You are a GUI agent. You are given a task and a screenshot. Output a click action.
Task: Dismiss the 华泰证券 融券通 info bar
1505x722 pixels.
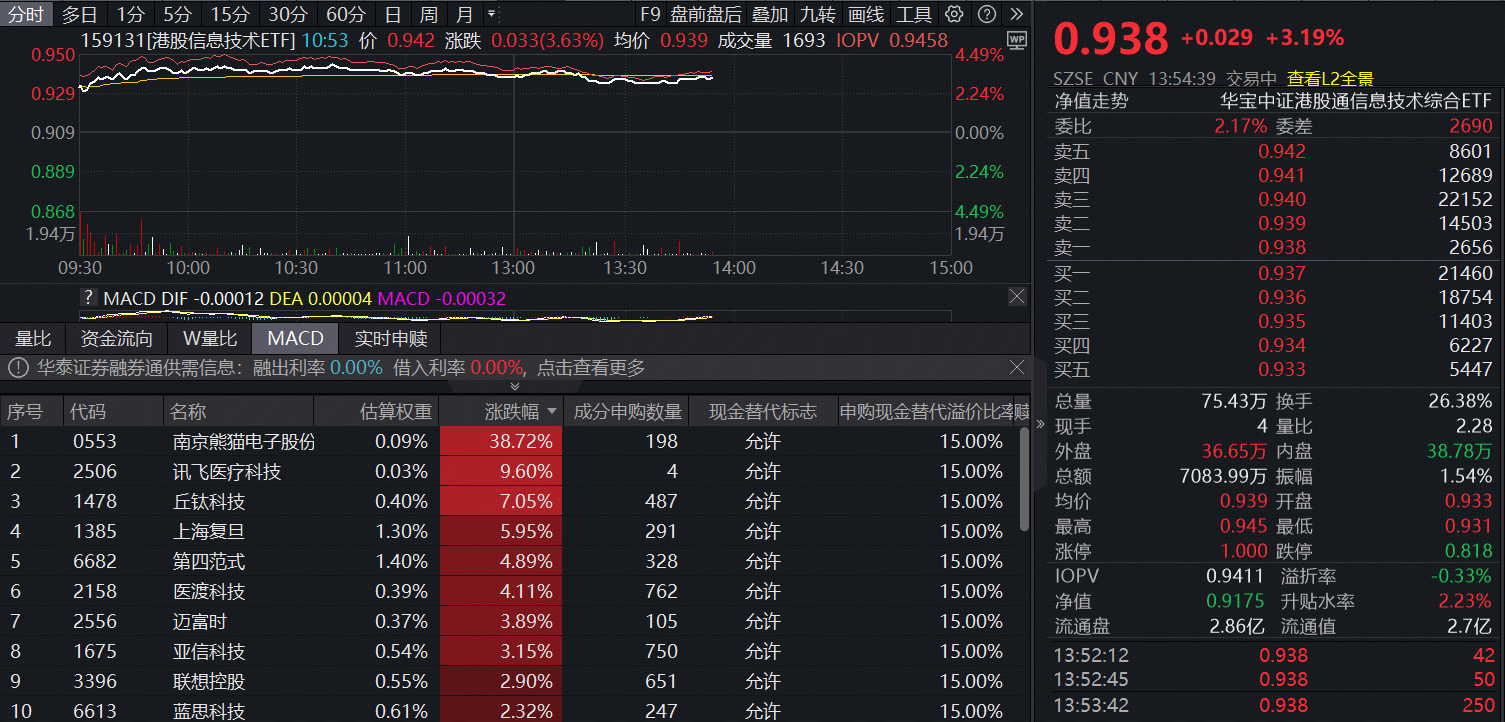[x=1016, y=367]
